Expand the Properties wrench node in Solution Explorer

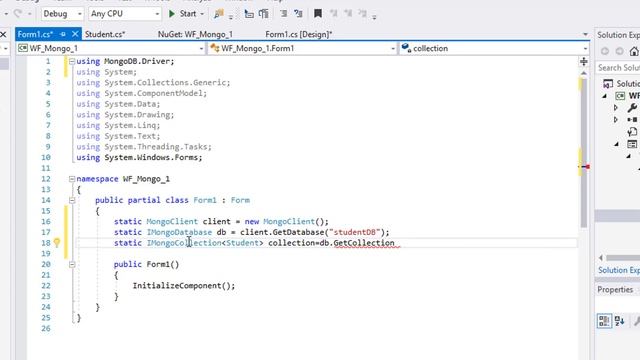(x=616, y=108)
